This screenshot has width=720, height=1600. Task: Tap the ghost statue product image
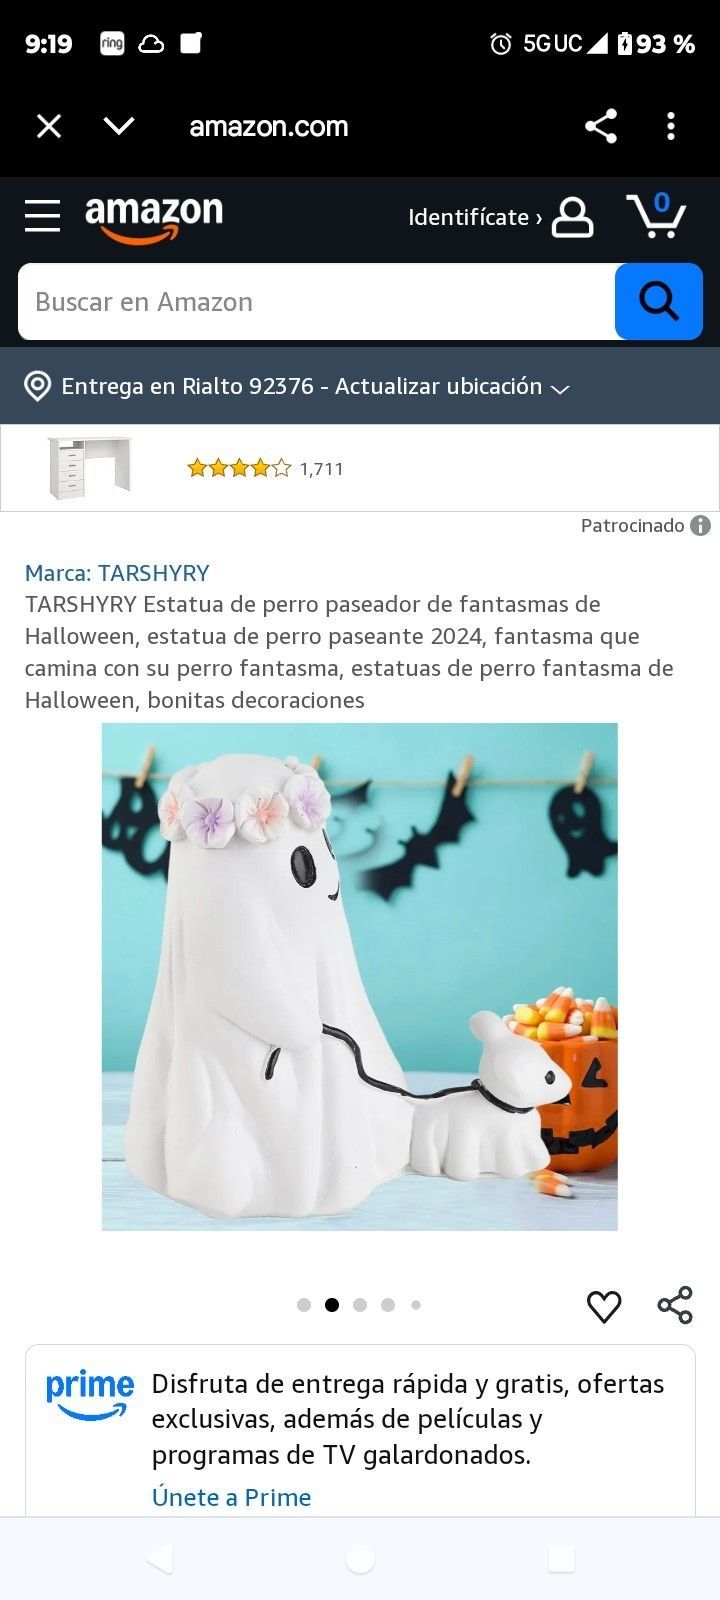360,977
